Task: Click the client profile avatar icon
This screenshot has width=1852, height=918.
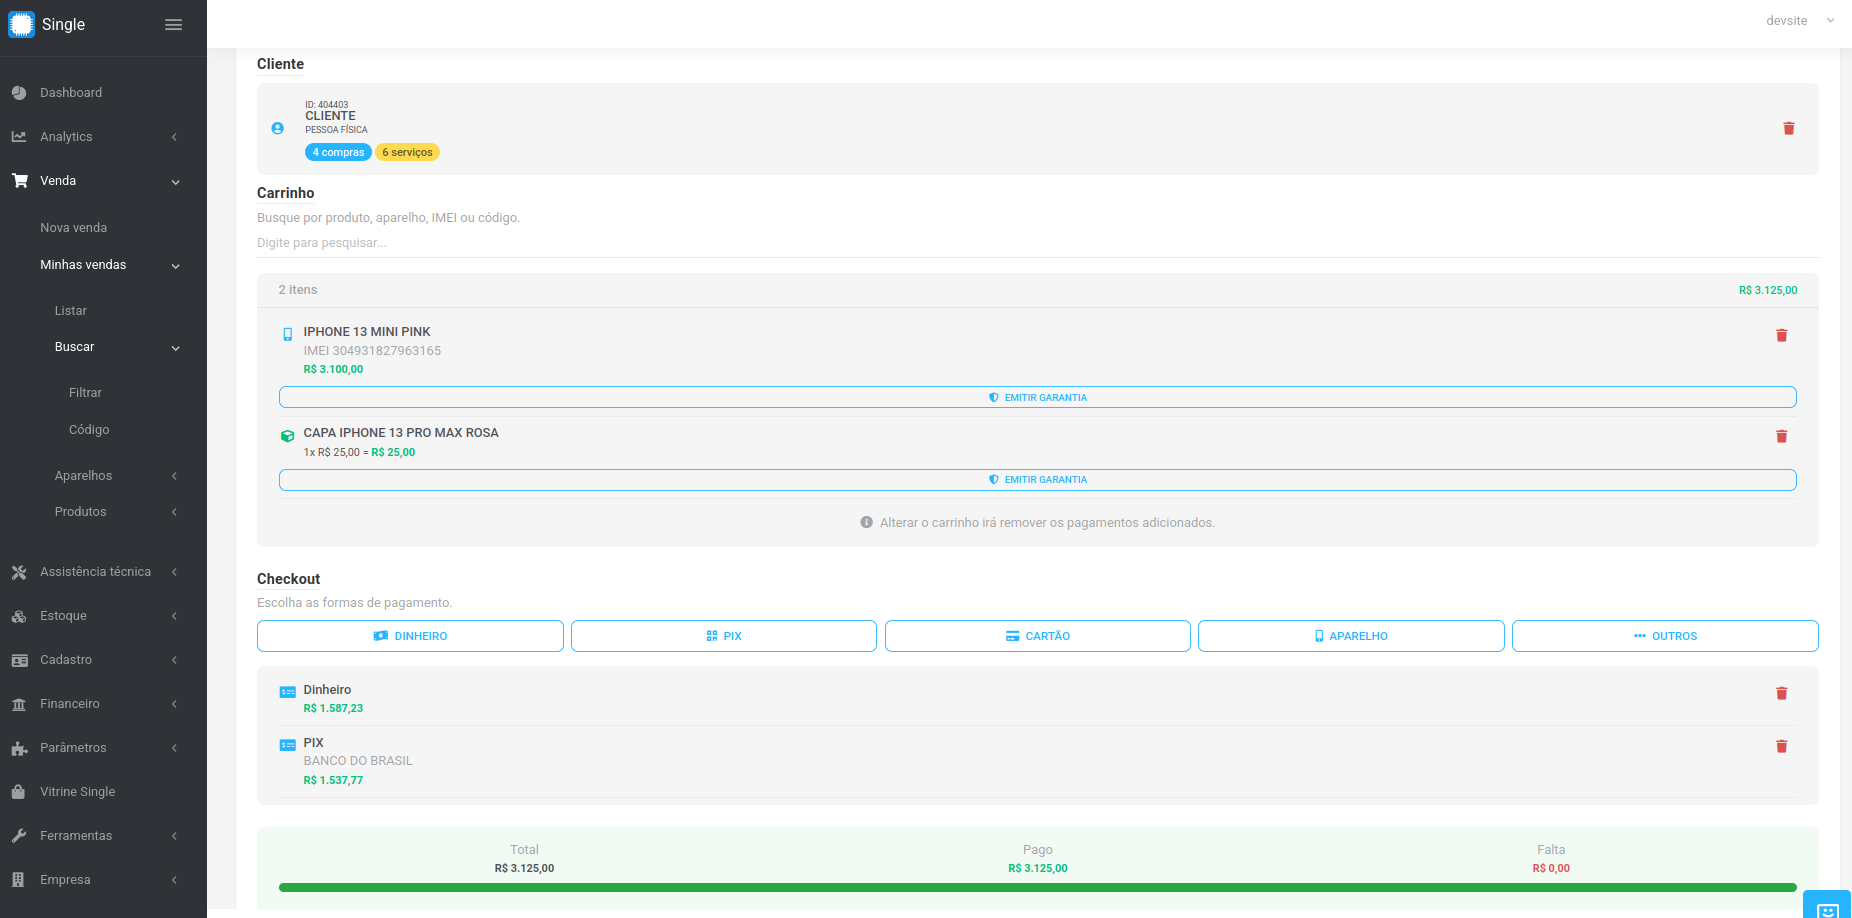Action: point(278,128)
